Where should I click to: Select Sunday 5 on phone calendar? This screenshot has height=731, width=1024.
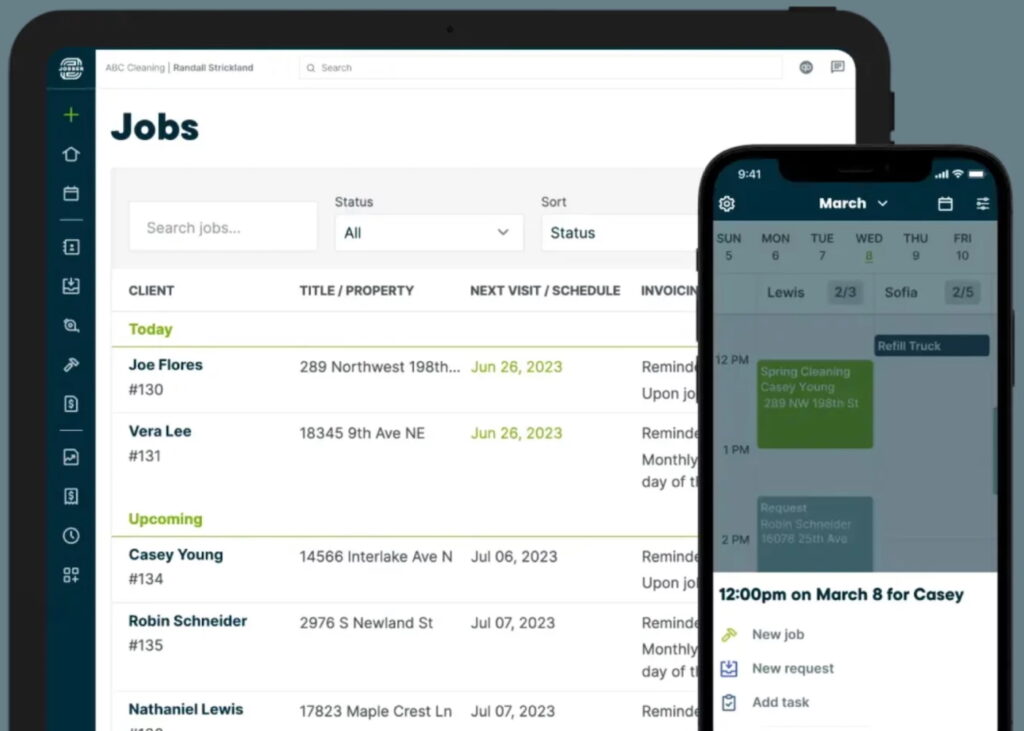[x=729, y=247]
